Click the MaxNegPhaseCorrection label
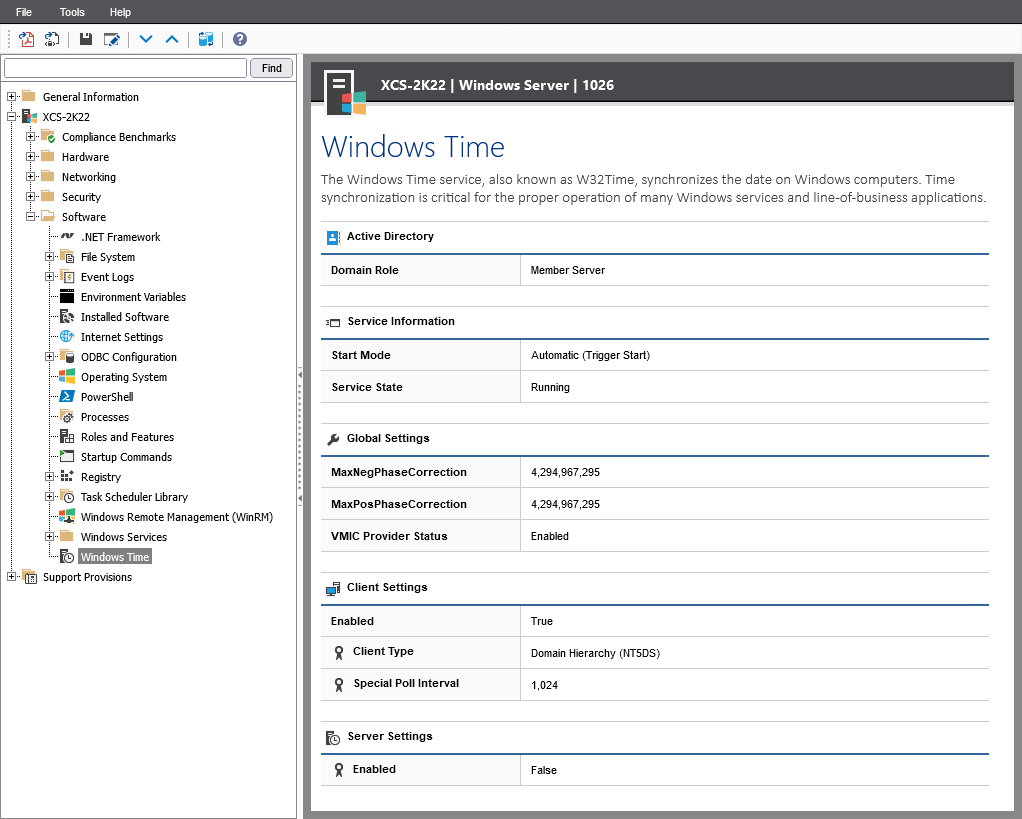 (399, 472)
